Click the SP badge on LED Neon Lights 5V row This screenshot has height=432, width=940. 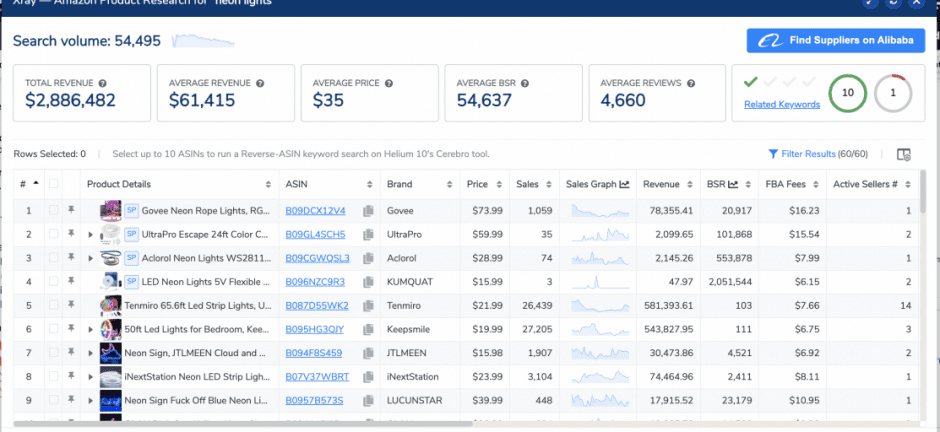click(132, 282)
